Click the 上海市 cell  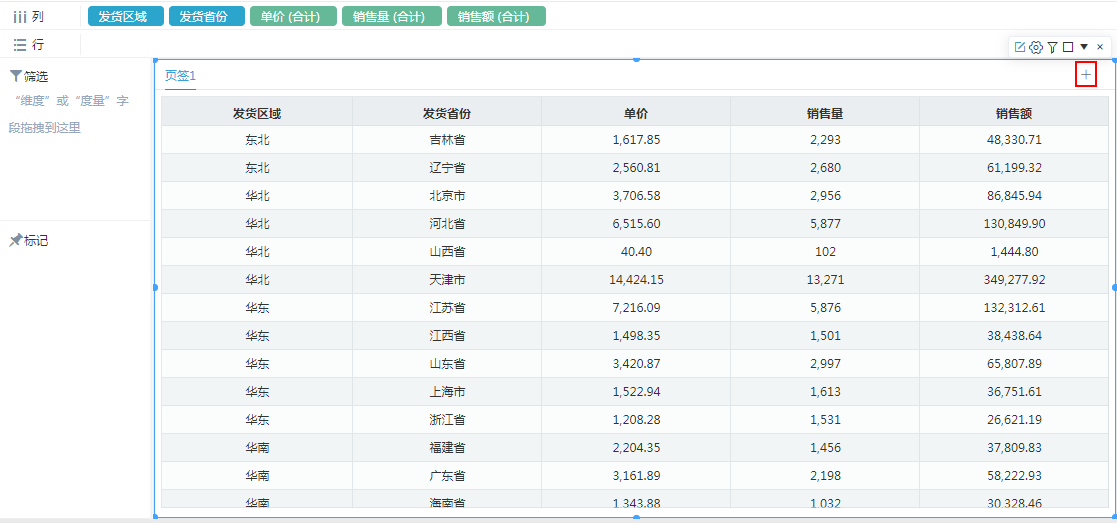tap(447, 392)
